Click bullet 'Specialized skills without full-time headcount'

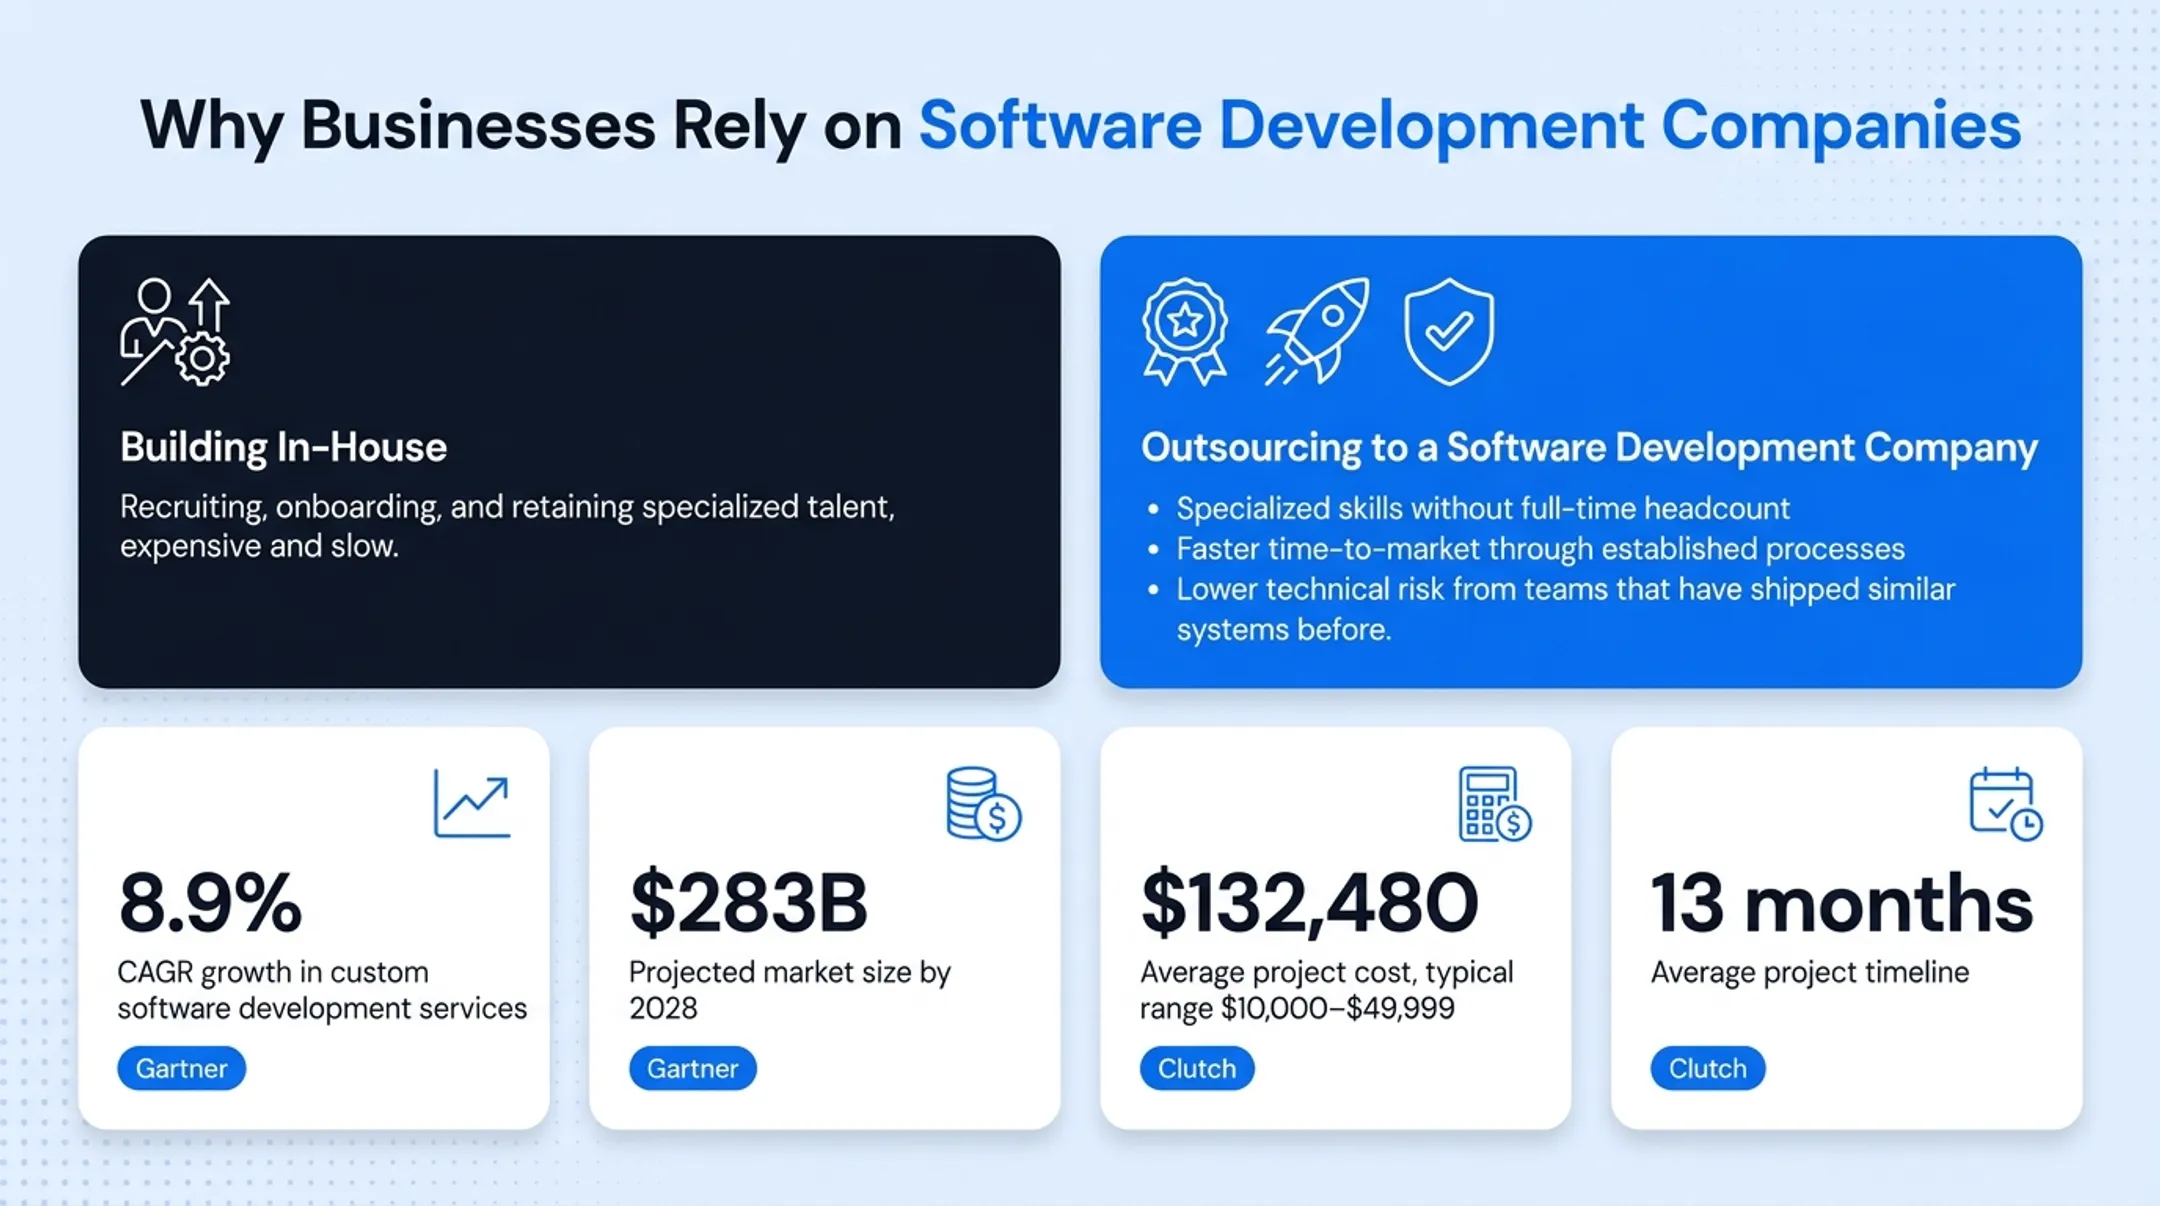pos(1482,508)
